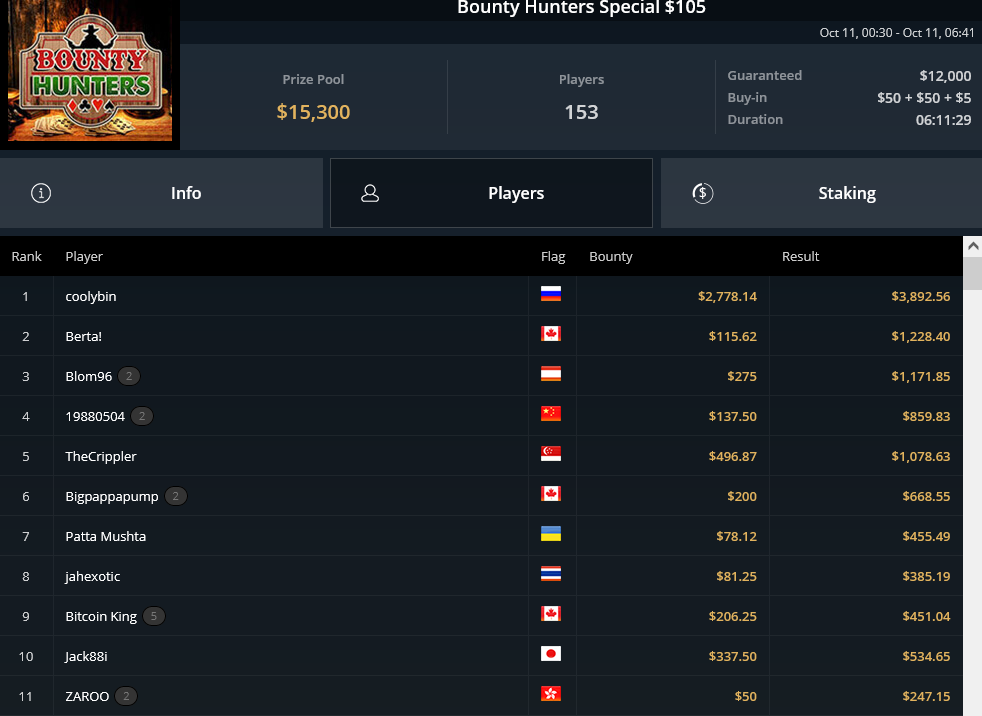
Task: Switch to the Staking tab
Action: pyautogui.click(x=821, y=193)
